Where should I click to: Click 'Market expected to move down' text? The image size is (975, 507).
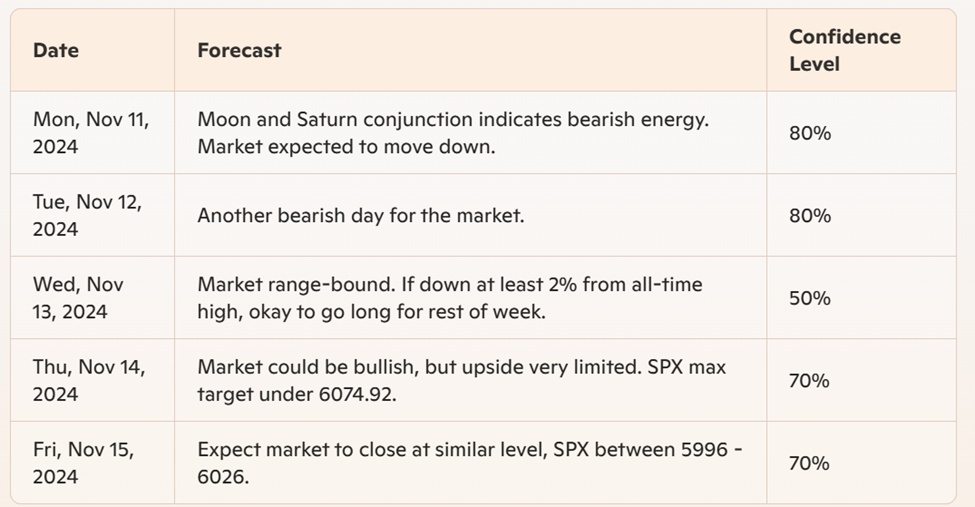346,147
